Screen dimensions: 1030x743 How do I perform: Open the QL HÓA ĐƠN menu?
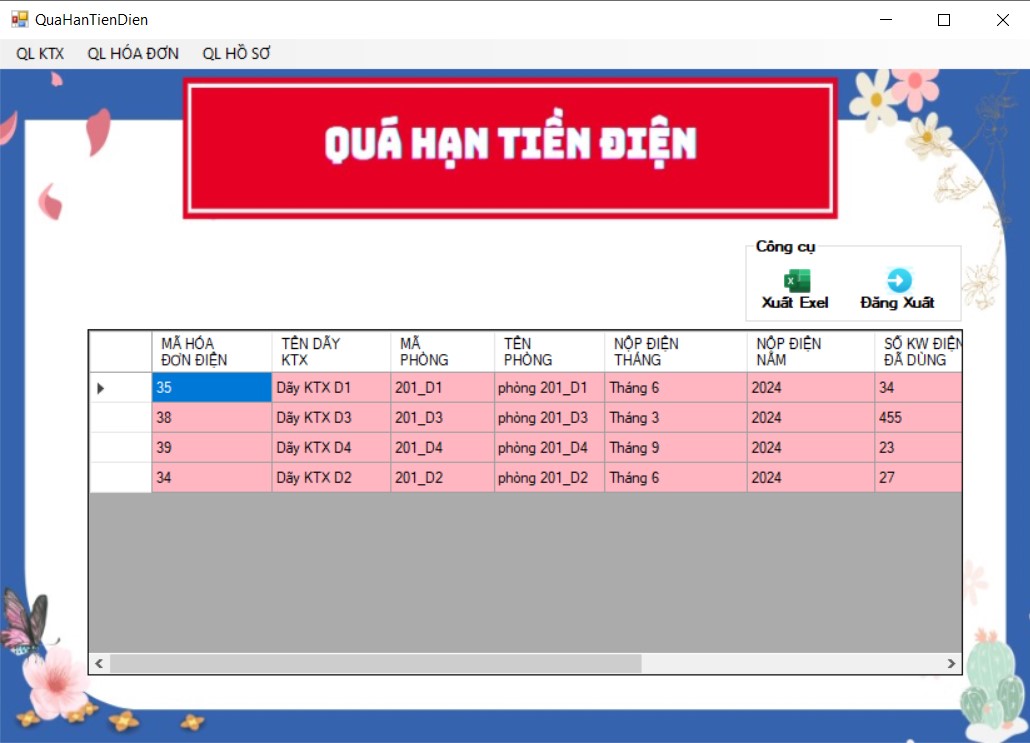pyautogui.click(x=133, y=54)
